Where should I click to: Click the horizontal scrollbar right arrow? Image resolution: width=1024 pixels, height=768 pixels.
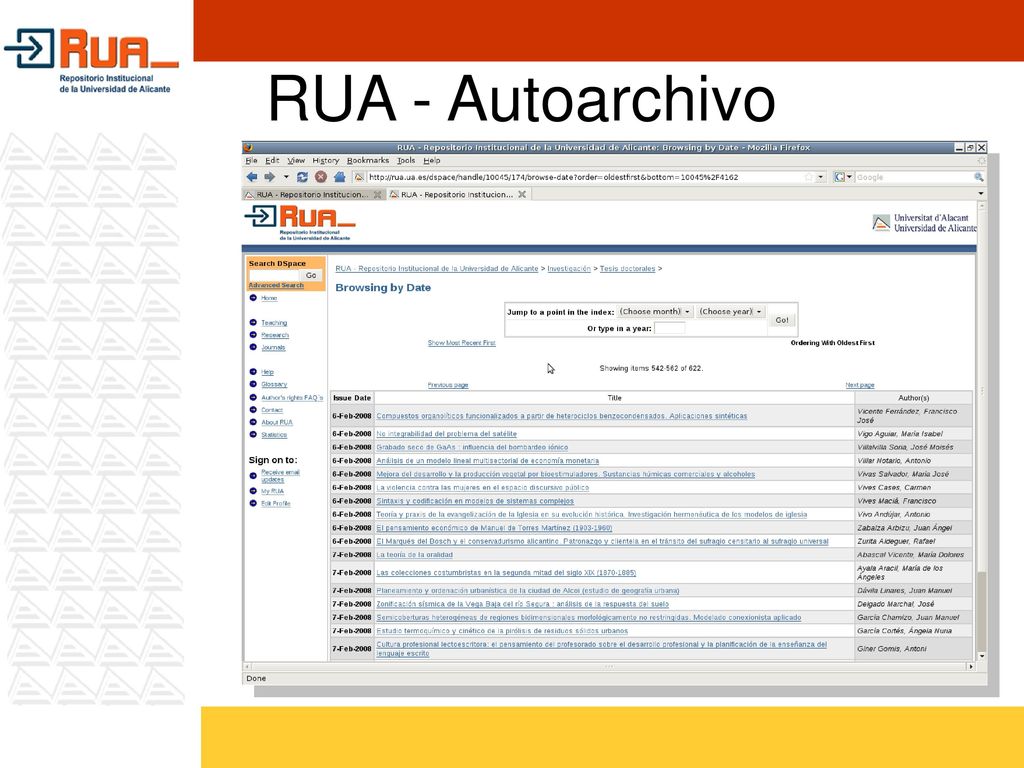tap(970, 667)
